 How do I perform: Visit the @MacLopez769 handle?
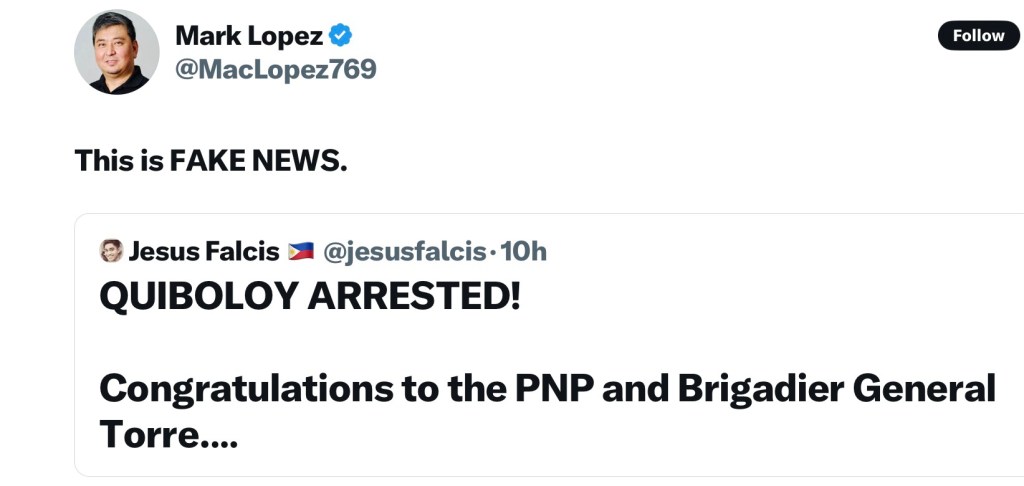click(275, 70)
